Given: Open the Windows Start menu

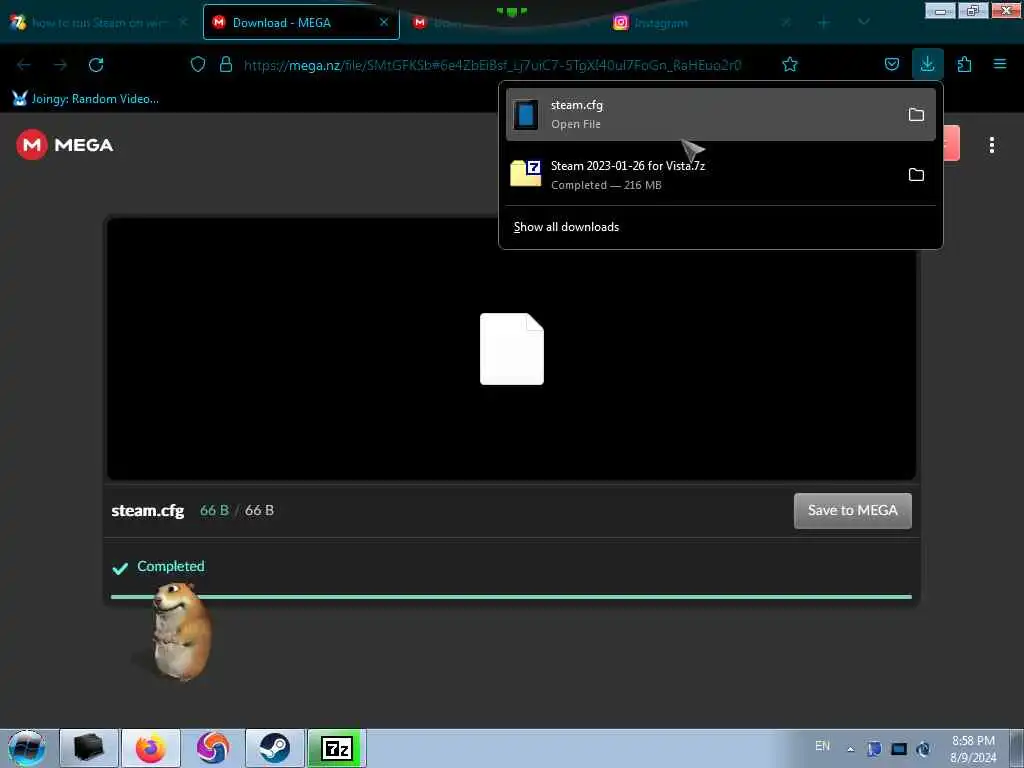Looking at the screenshot, I should [x=26, y=748].
